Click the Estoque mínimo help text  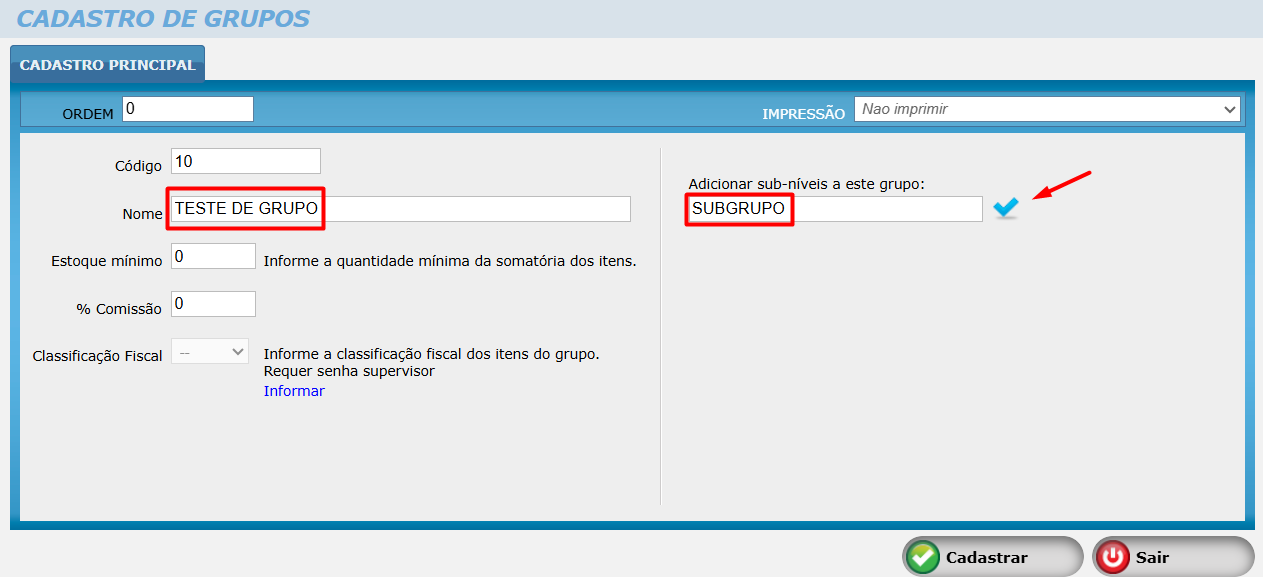click(x=450, y=262)
